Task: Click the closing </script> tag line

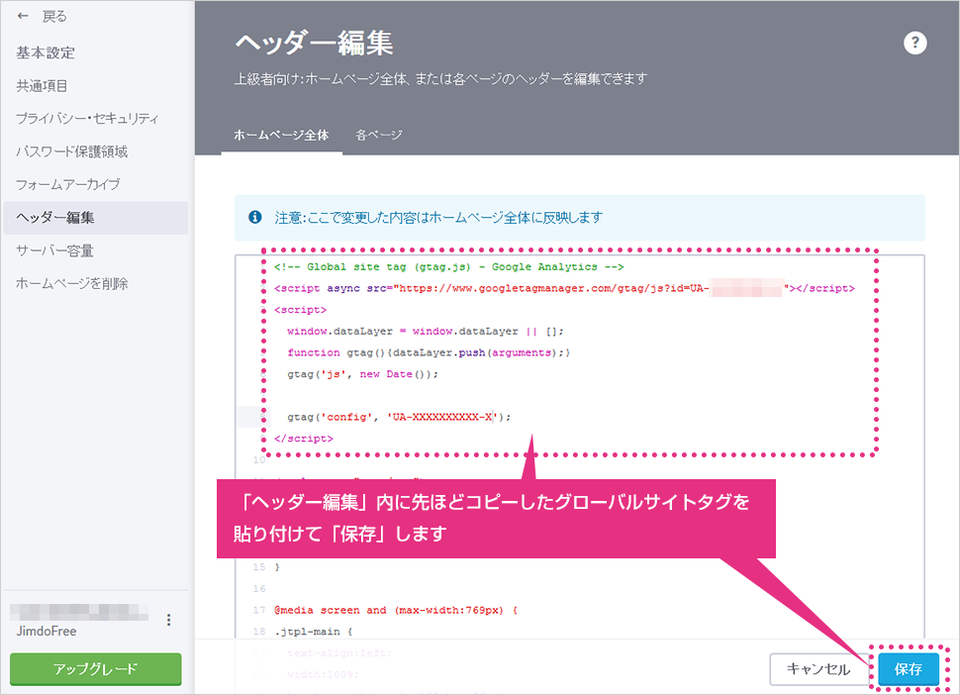Action: 304,438
